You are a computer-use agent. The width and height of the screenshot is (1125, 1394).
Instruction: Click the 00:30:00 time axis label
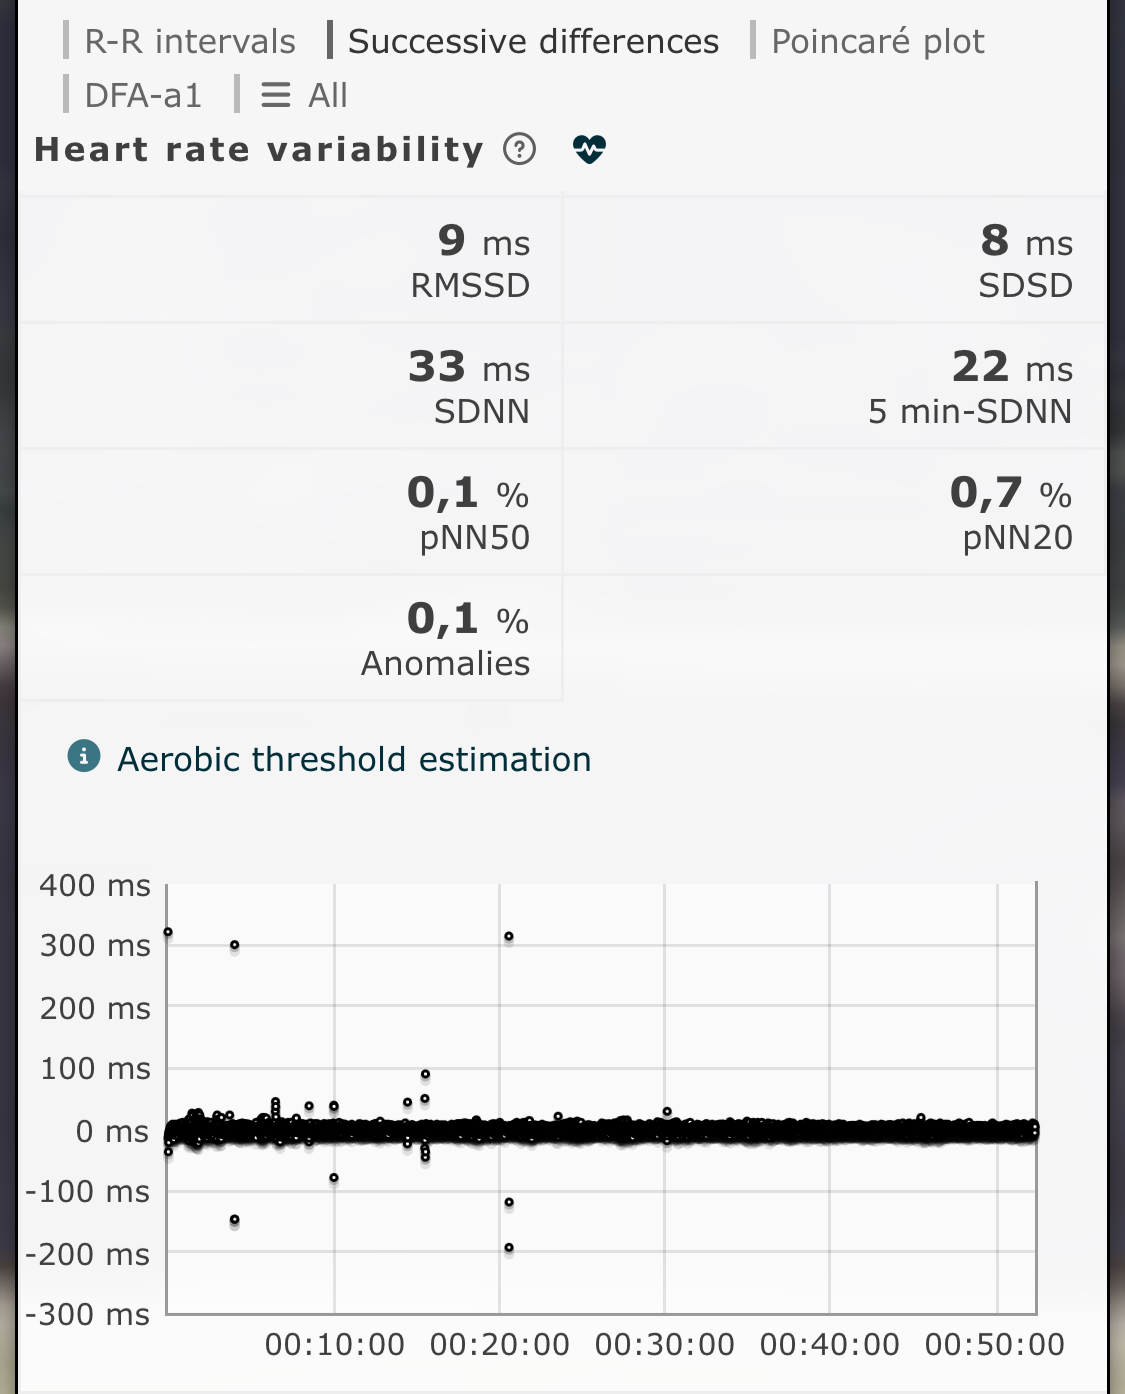click(x=664, y=1344)
